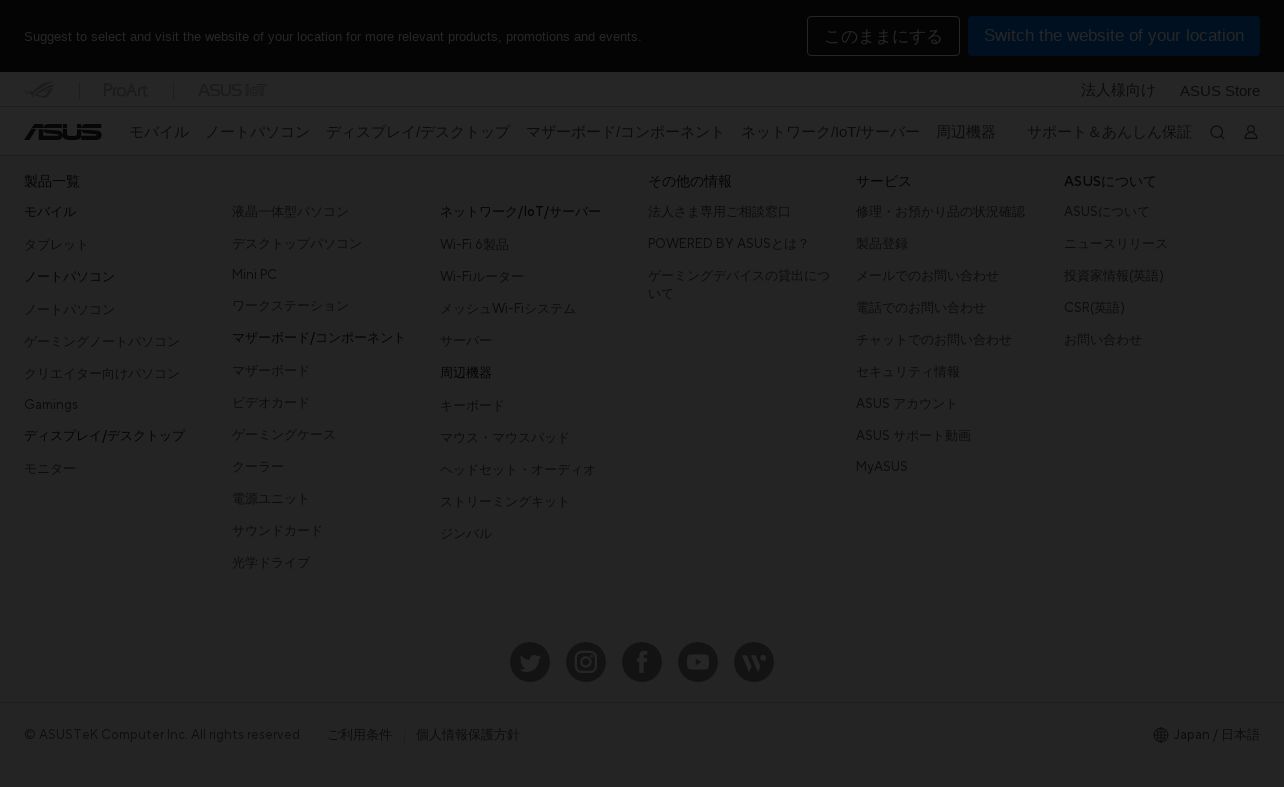
Task: Open the 投資家情報(英語) link
Action: click(1114, 276)
